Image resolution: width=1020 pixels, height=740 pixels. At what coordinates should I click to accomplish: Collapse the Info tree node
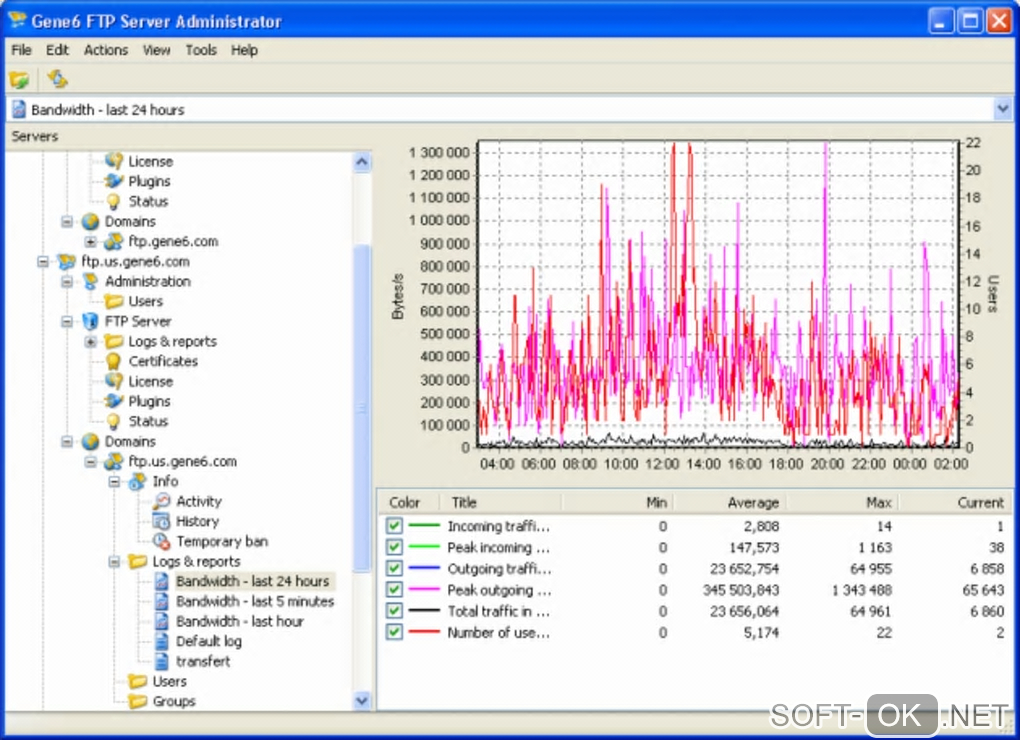(114, 482)
